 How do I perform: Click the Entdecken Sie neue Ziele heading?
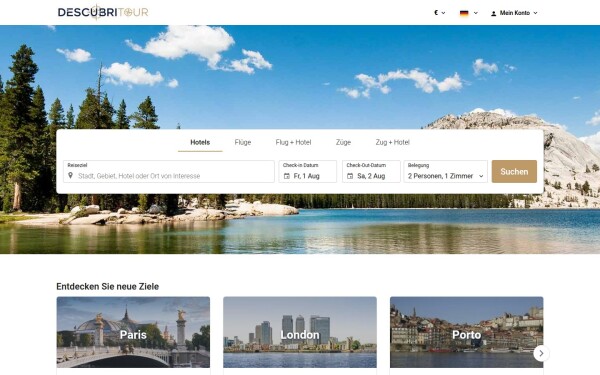click(x=108, y=286)
